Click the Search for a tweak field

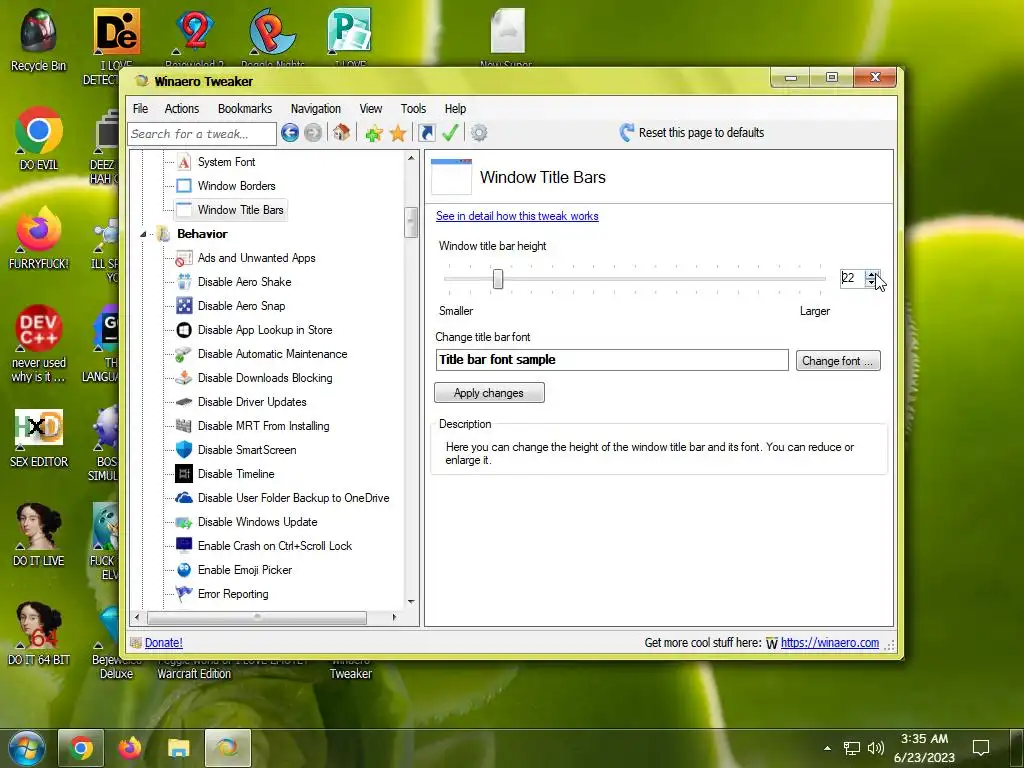click(x=202, y=134)
